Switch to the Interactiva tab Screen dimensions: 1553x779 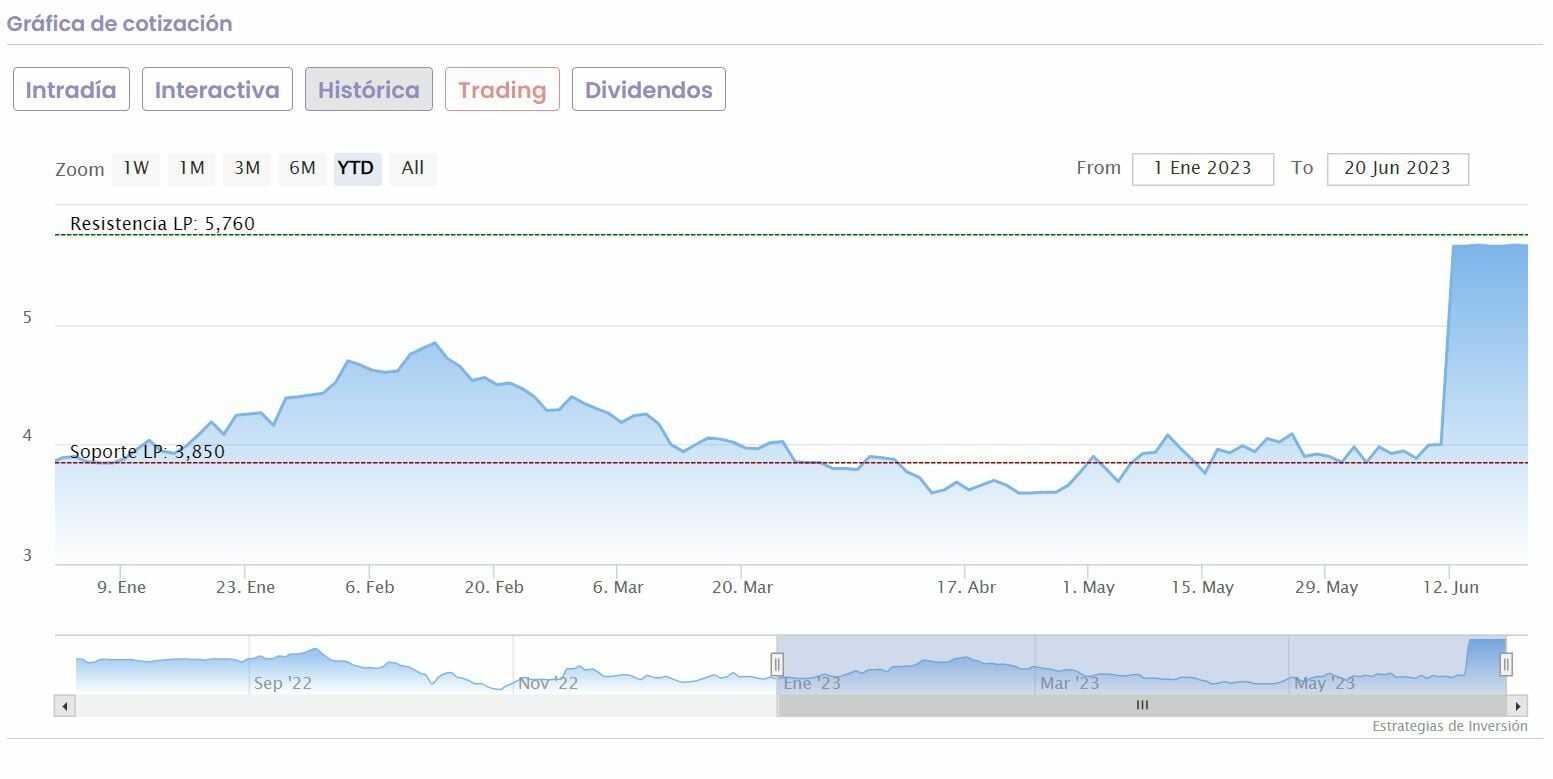(217, 90)
